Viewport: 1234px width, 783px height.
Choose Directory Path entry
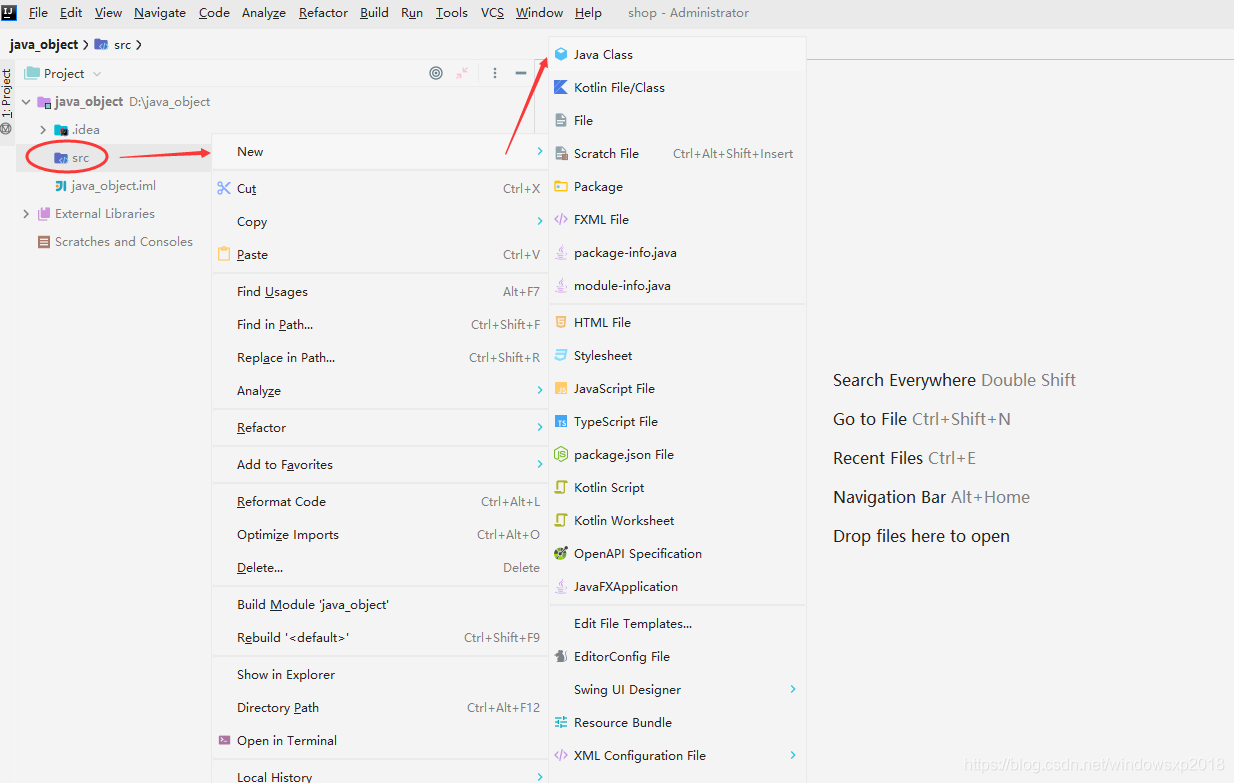380,708
